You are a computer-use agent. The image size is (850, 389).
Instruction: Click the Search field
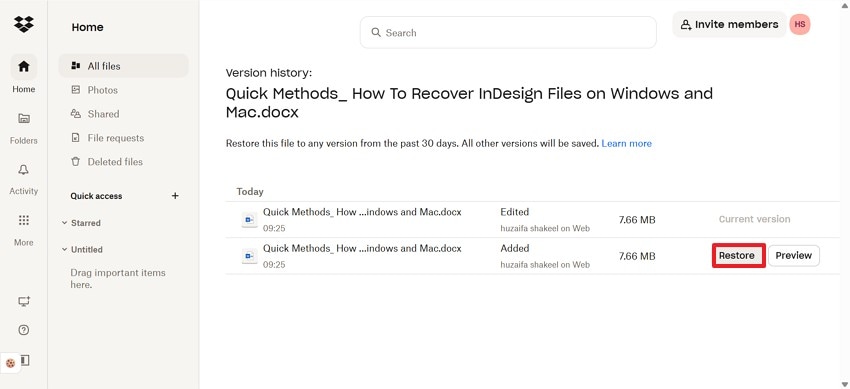click(508, 33)
